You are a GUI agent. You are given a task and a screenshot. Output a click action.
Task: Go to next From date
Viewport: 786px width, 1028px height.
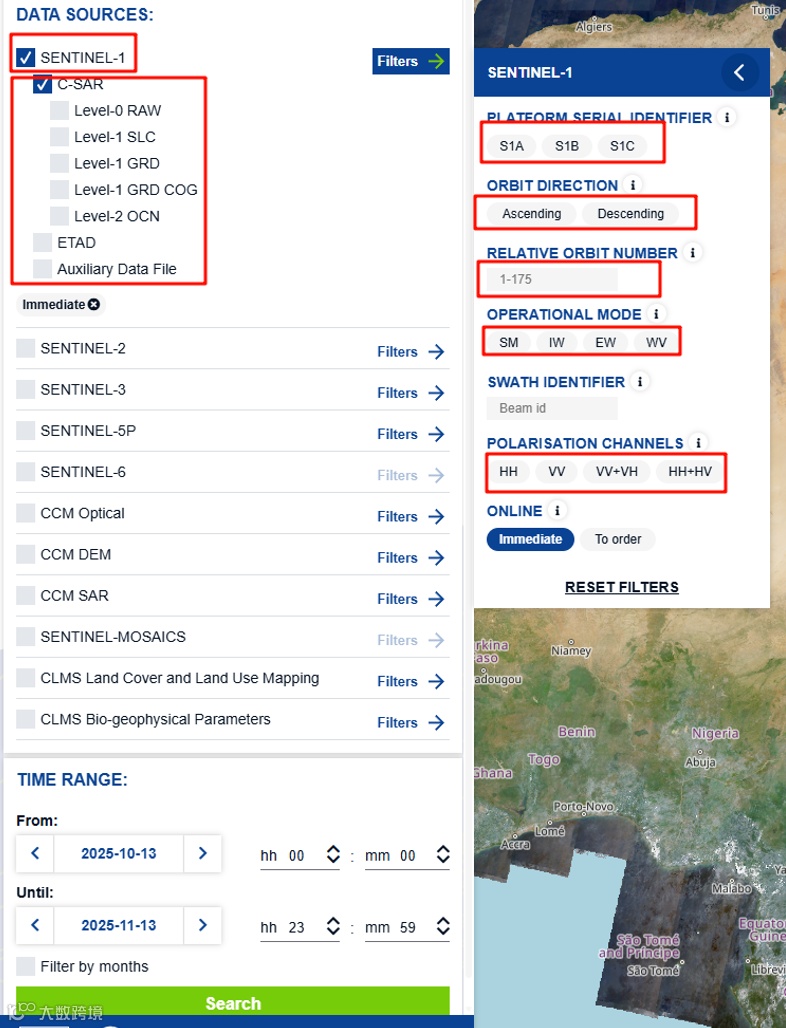pos(203,853)
